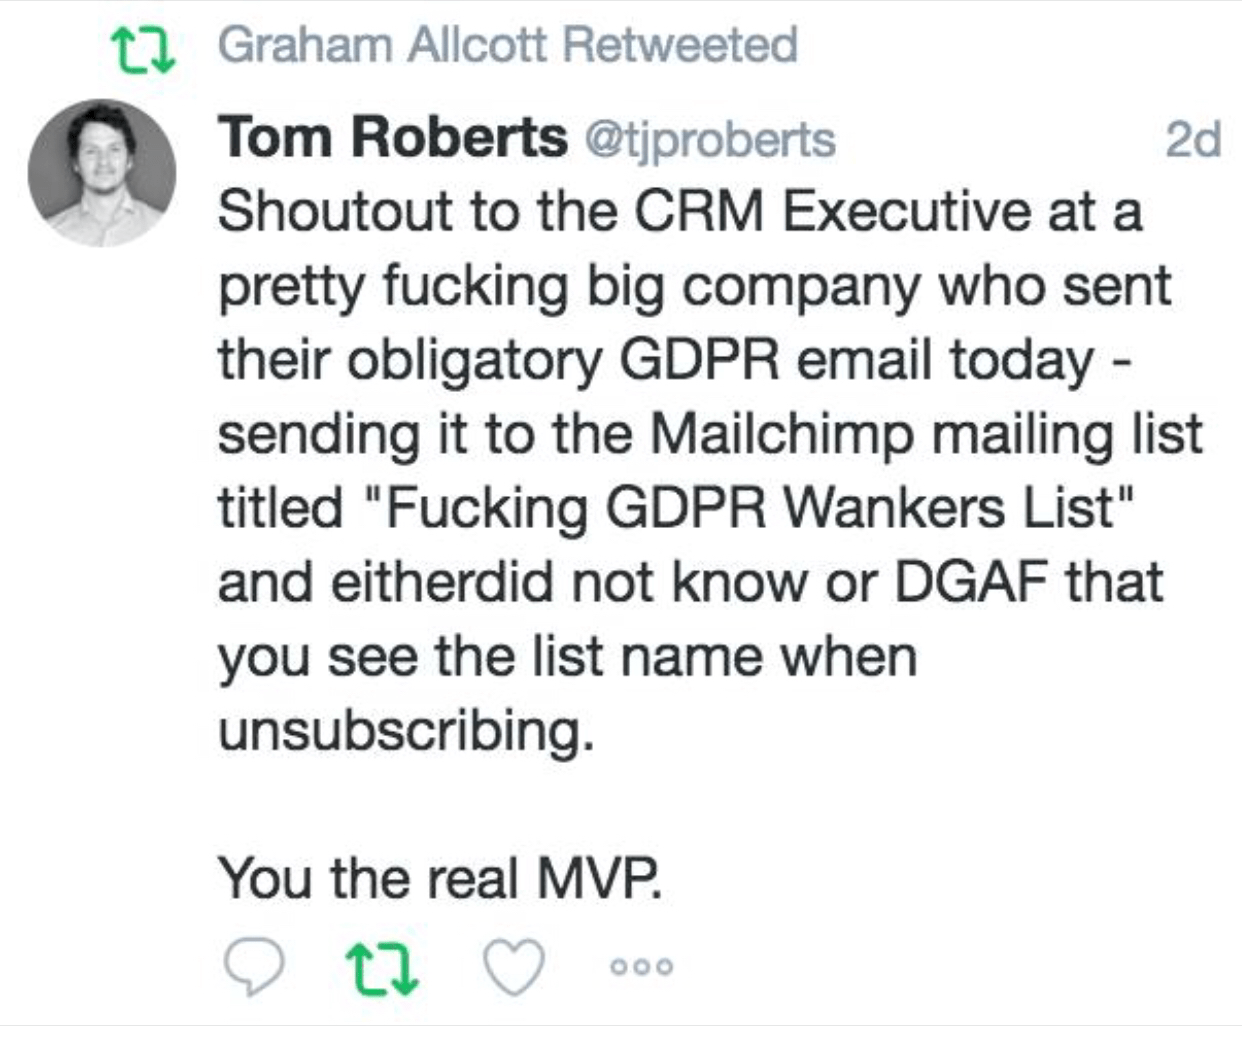The height and width of the screenshot is (1038, 1242).
Task: Open Tom Roberts' profile photo
Action: click(102, 172)
